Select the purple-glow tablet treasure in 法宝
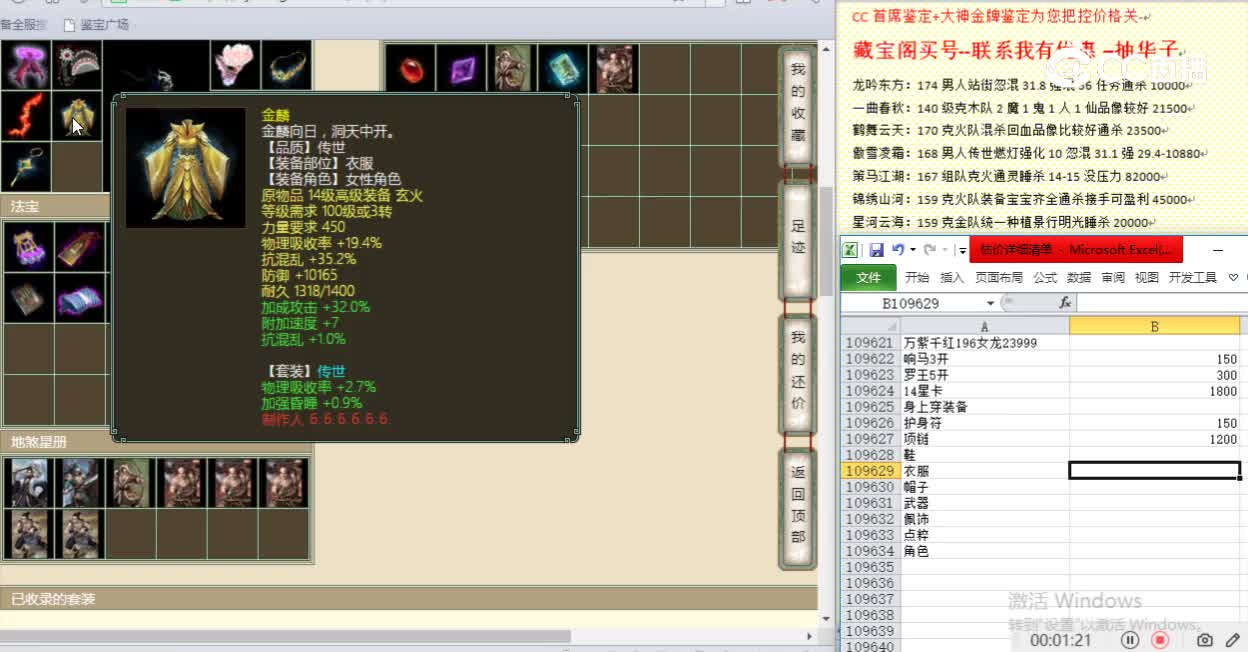Screen dimensions: 1248x652 (79, 247)
